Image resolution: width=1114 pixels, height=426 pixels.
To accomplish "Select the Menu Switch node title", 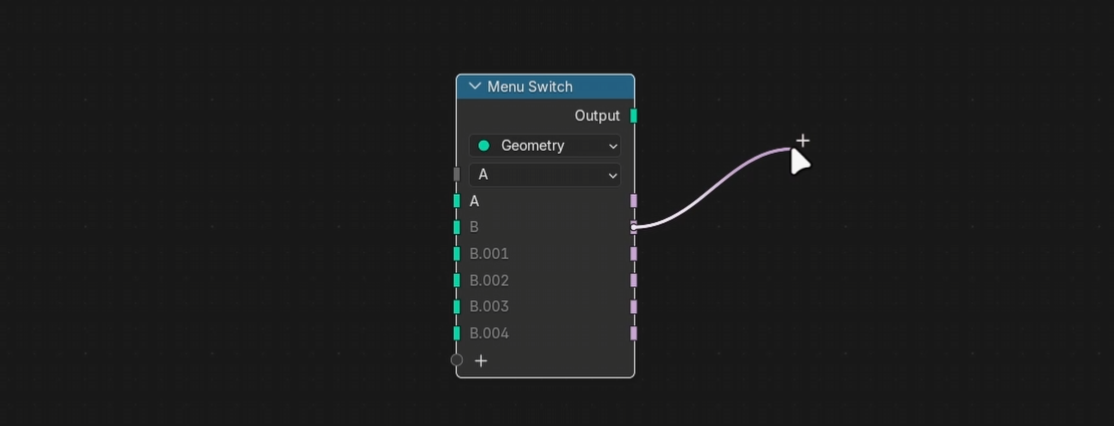I will (x=530, y=87).
